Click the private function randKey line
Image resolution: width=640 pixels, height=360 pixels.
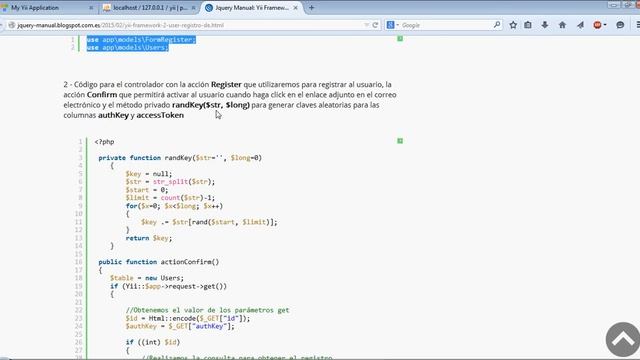180,158
